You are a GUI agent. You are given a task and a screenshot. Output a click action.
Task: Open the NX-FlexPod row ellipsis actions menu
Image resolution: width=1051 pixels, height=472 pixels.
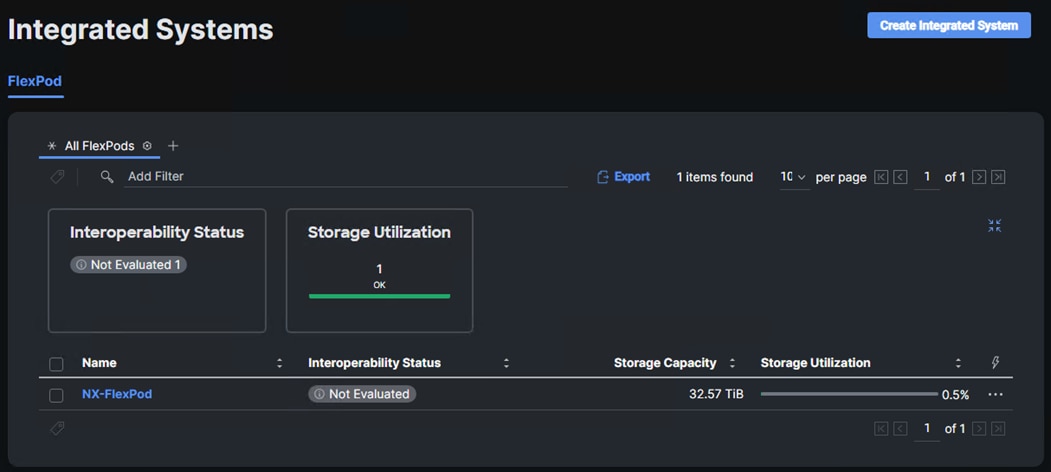coord(994,394)
